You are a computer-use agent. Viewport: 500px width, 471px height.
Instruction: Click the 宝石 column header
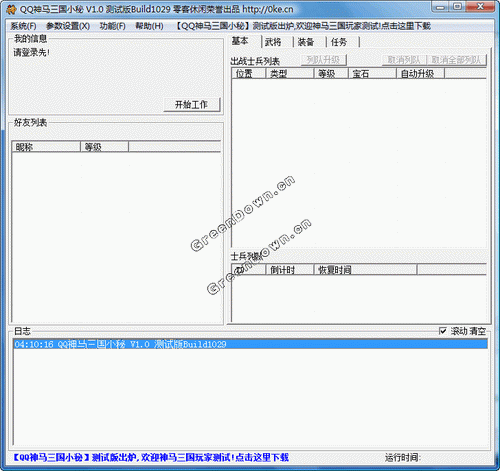click(x=372, y=73)
